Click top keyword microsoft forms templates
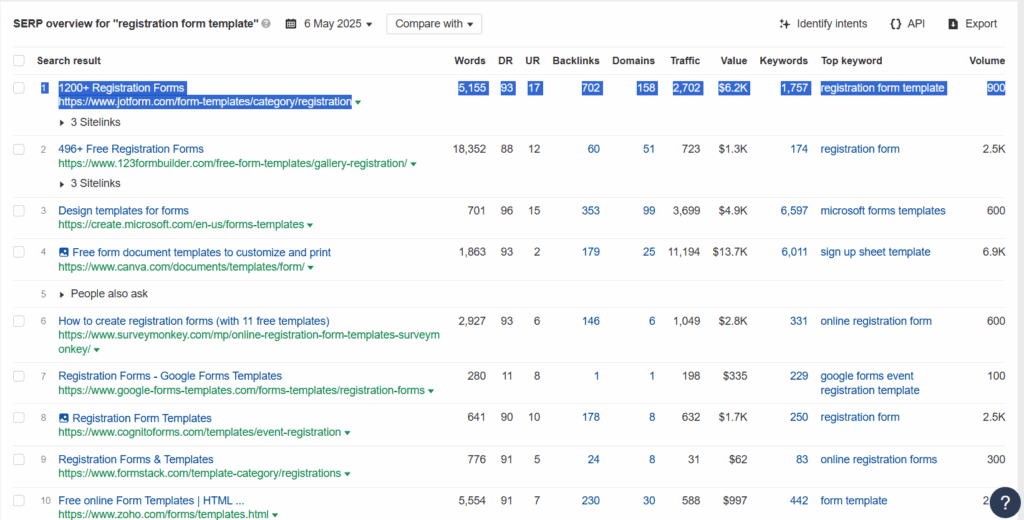1024x520 pixels. (x=883, y=210)
